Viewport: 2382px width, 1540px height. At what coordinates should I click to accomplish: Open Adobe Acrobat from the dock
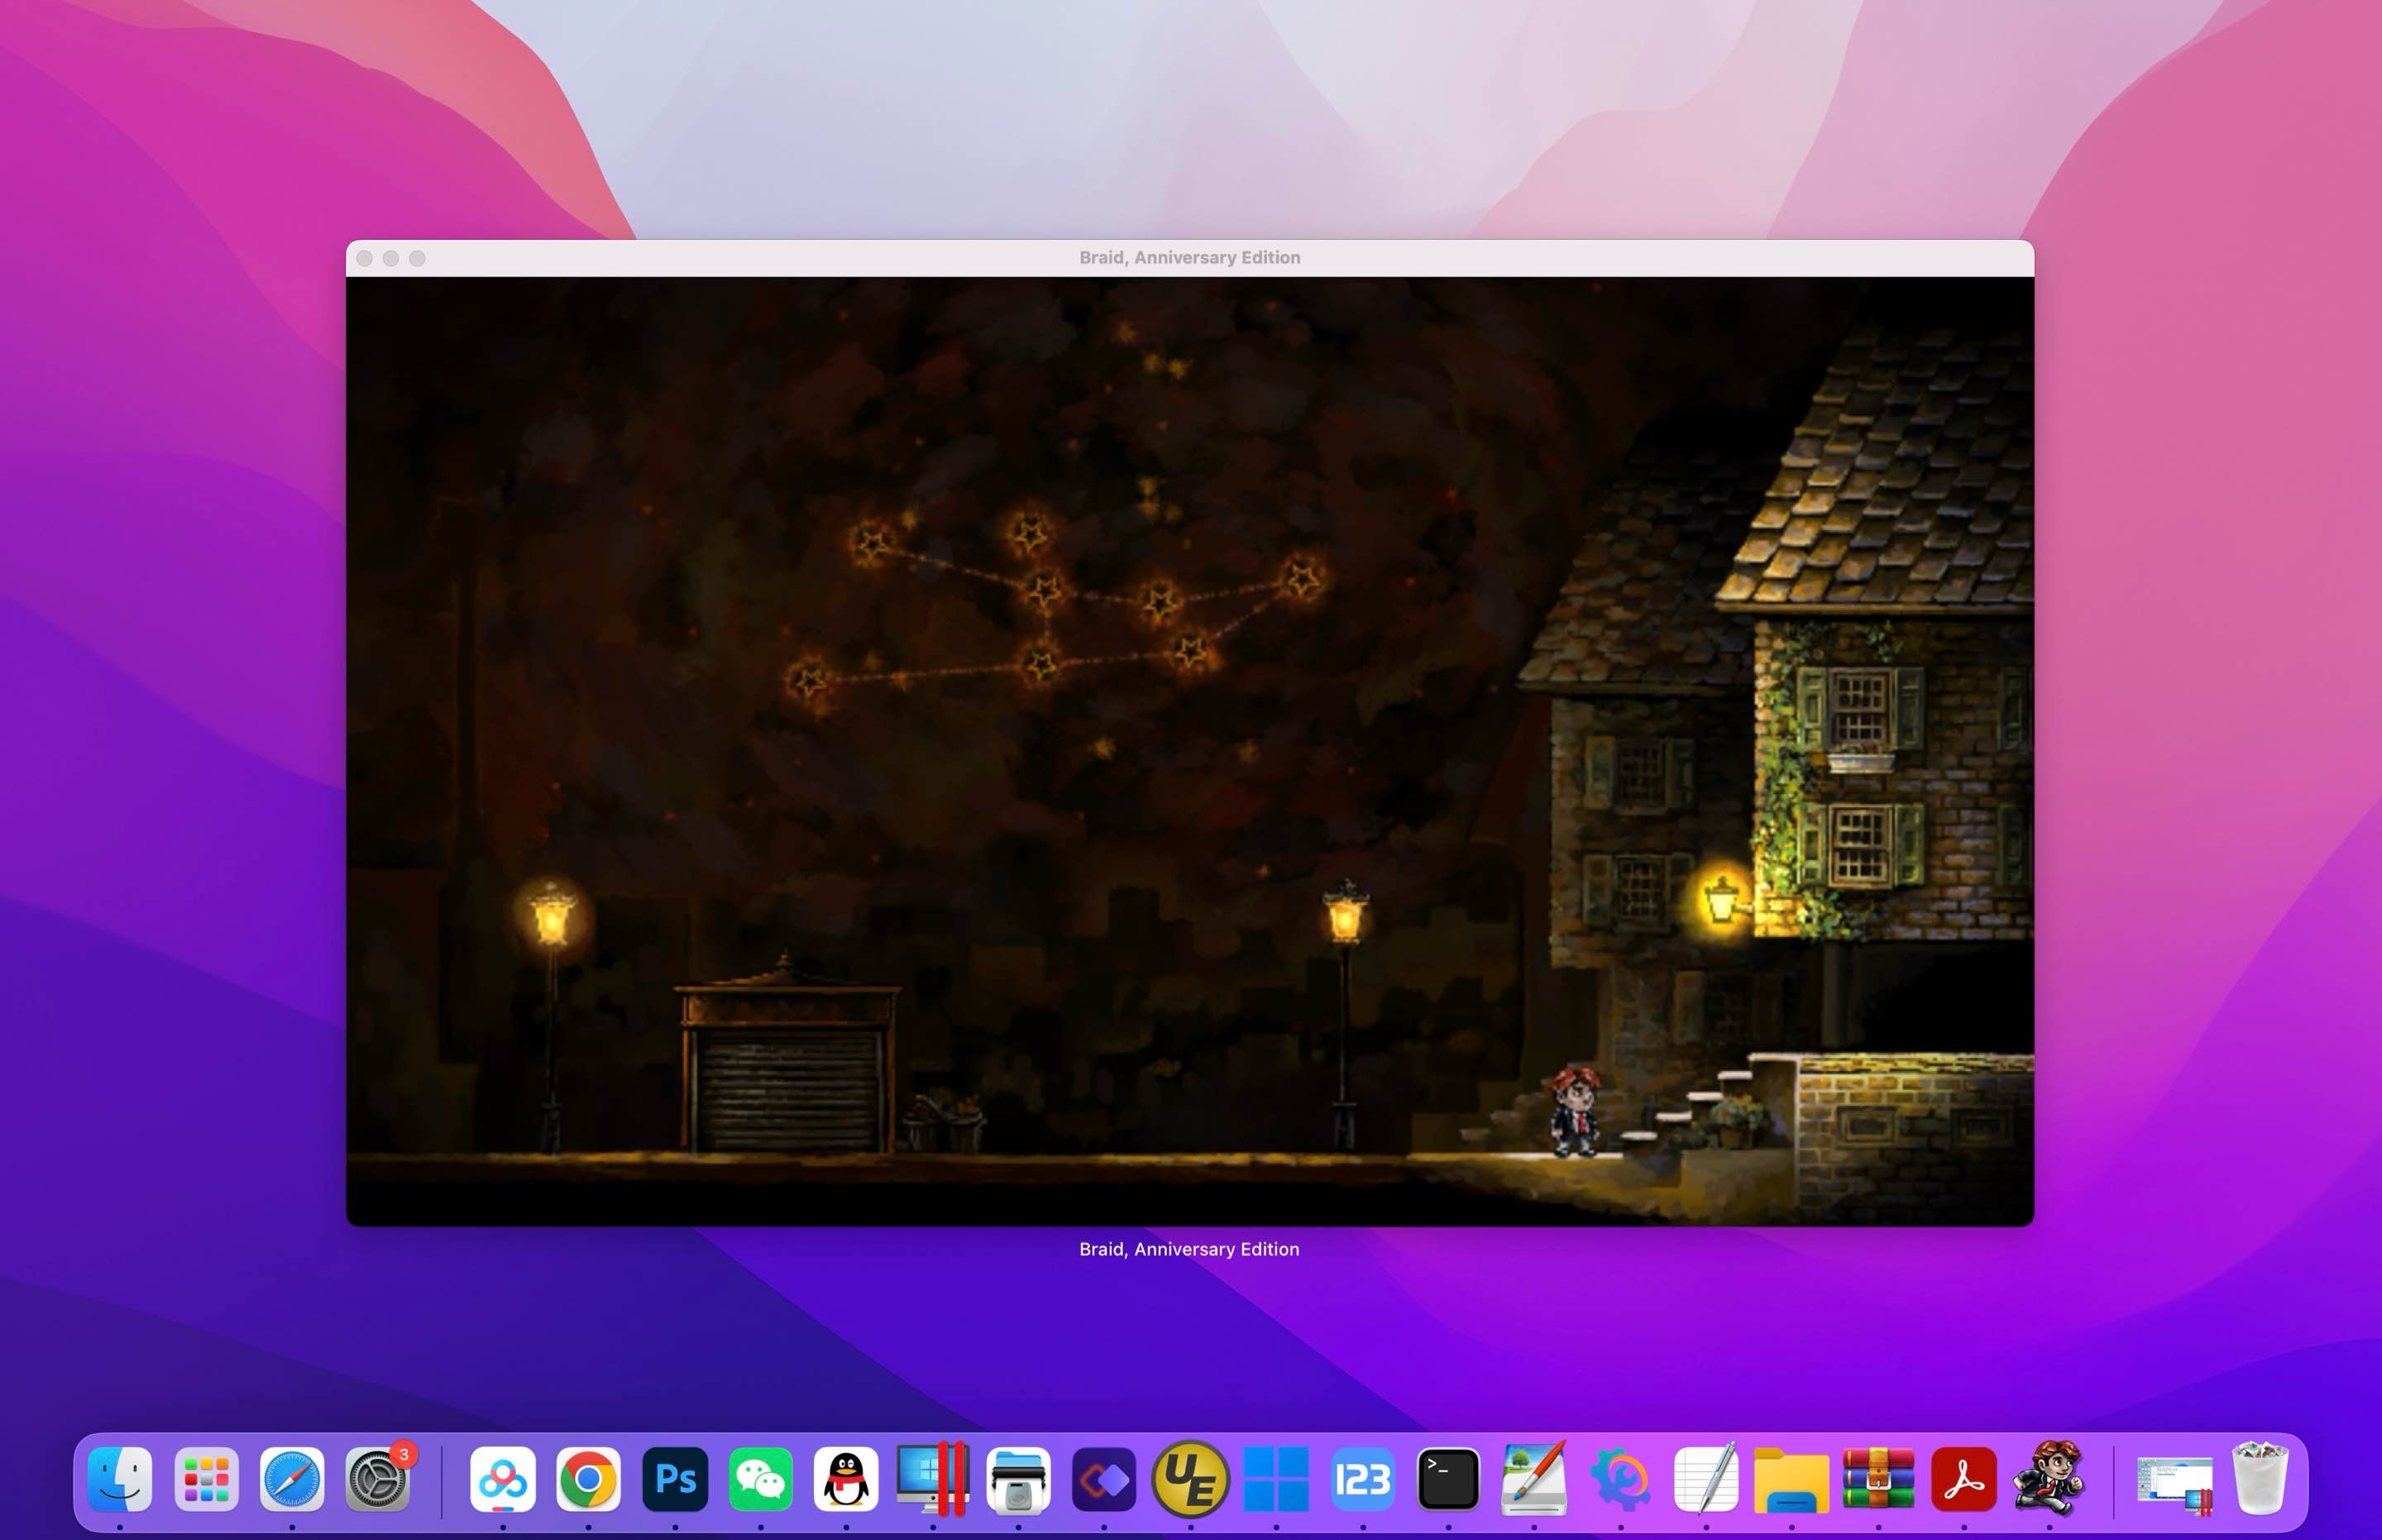point(1964,1478)
